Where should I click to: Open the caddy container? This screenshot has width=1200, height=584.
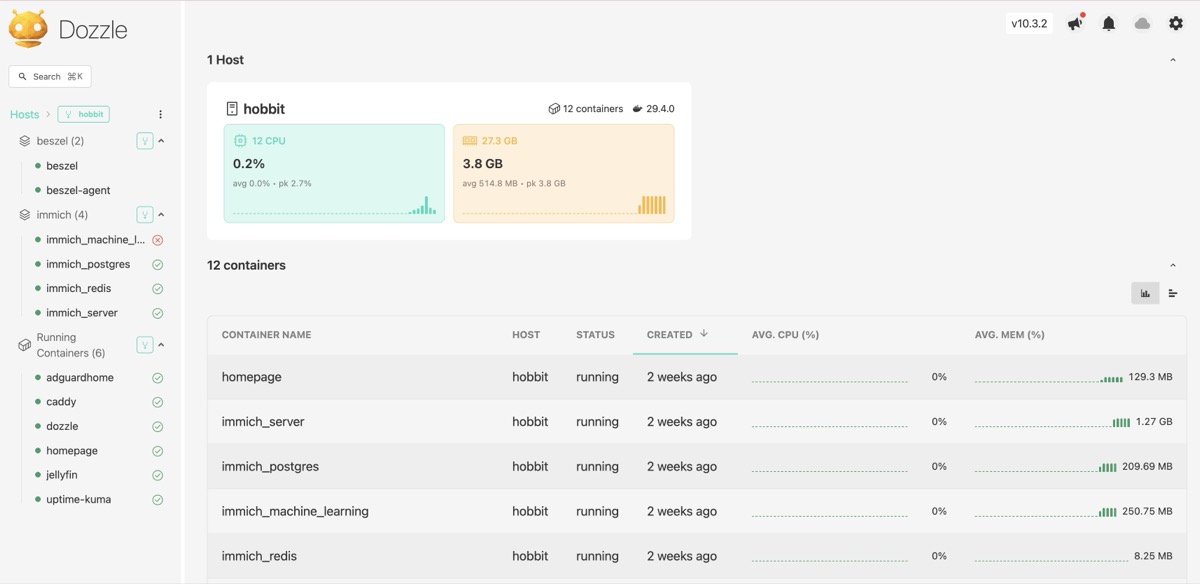tap(61, 402)
